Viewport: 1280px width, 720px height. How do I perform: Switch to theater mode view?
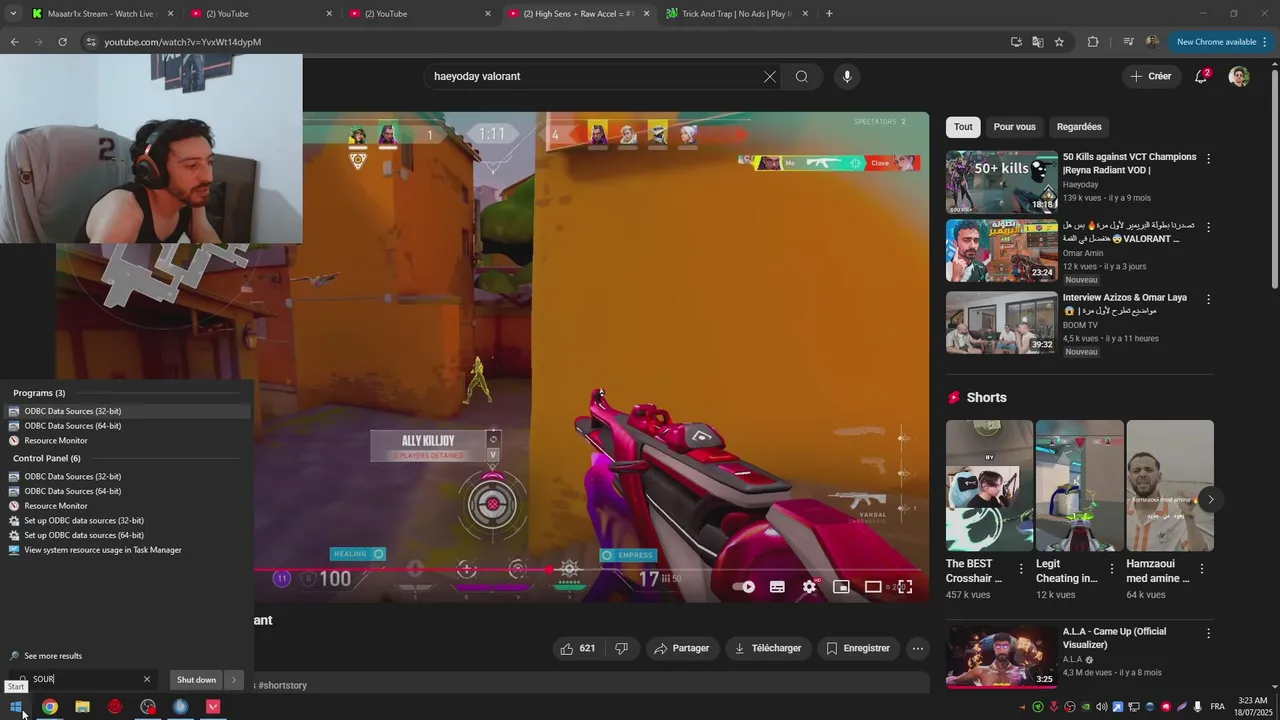pyautogui.click(x=873, y=587)
